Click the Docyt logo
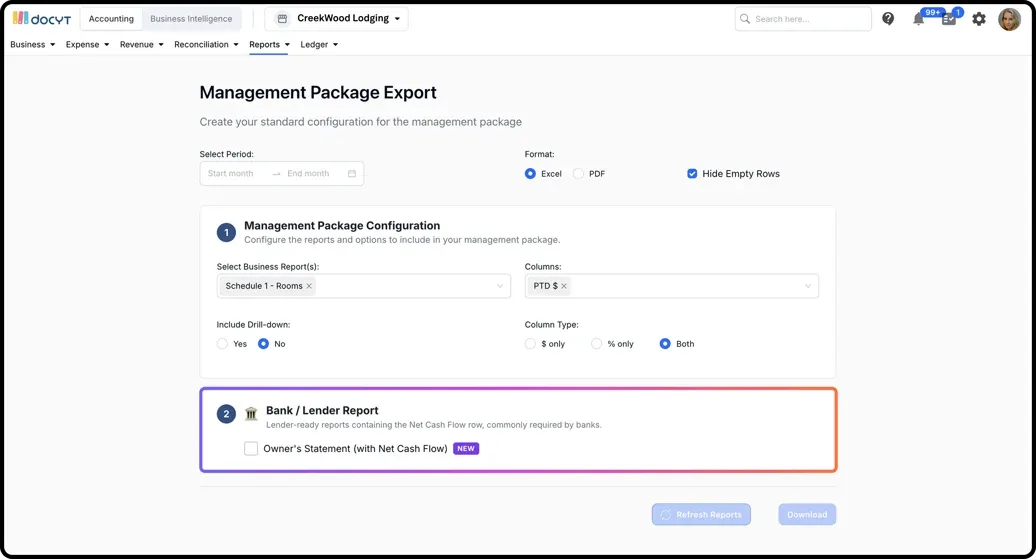Image resolution: width=1036 pixels, height=559 pixels. (x=42, y=19)
